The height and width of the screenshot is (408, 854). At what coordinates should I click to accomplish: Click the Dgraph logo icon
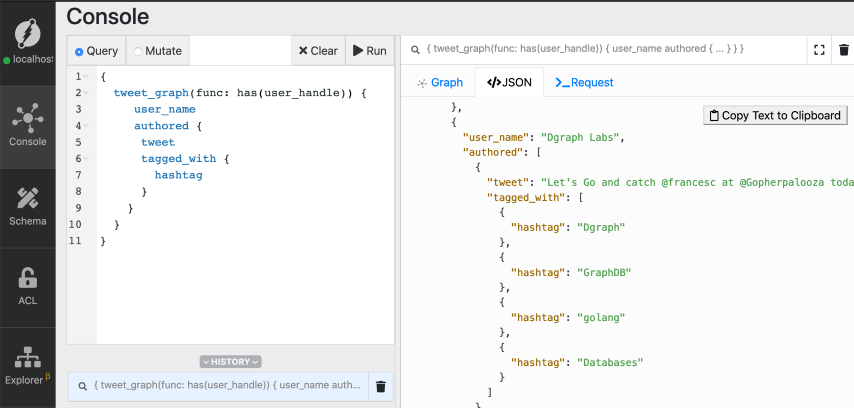pos(27,34)
